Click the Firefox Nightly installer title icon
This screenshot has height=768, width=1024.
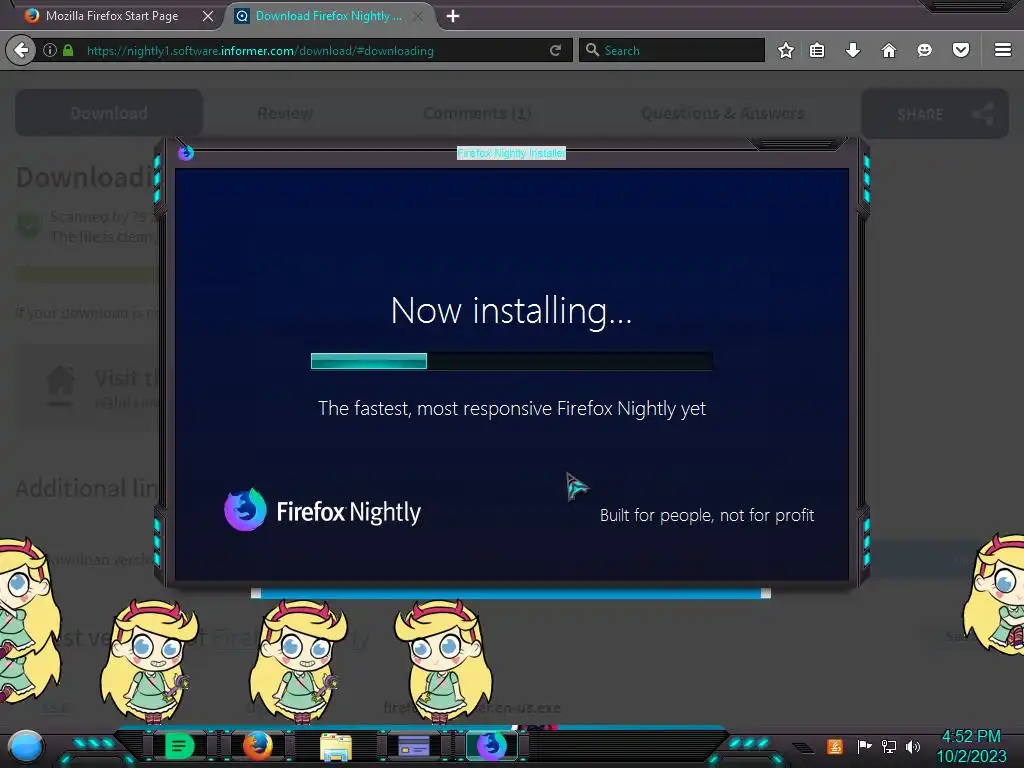(x=186, y=153)
